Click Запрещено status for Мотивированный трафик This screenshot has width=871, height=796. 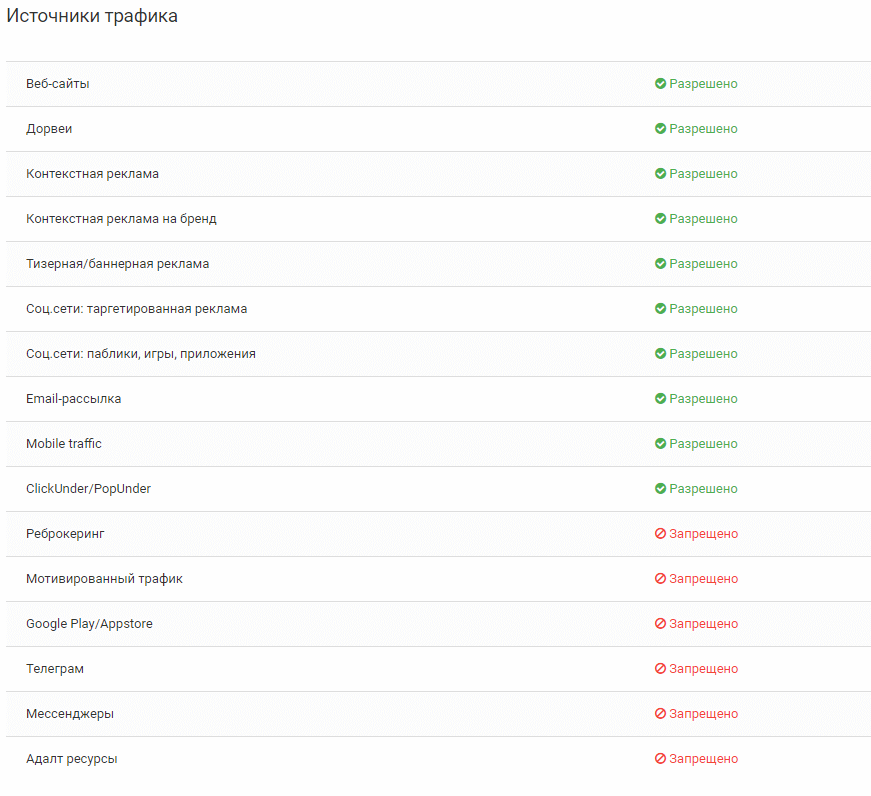tap(703, 579)
